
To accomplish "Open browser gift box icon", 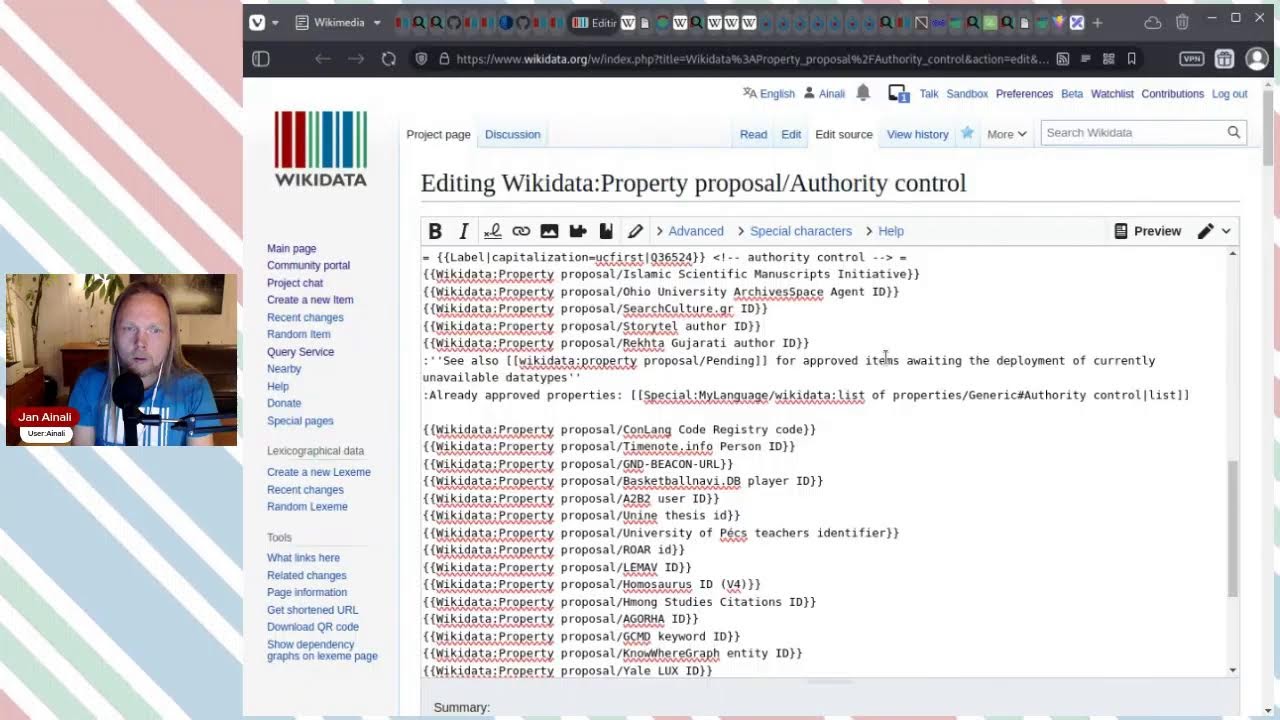I will 1224,59.
